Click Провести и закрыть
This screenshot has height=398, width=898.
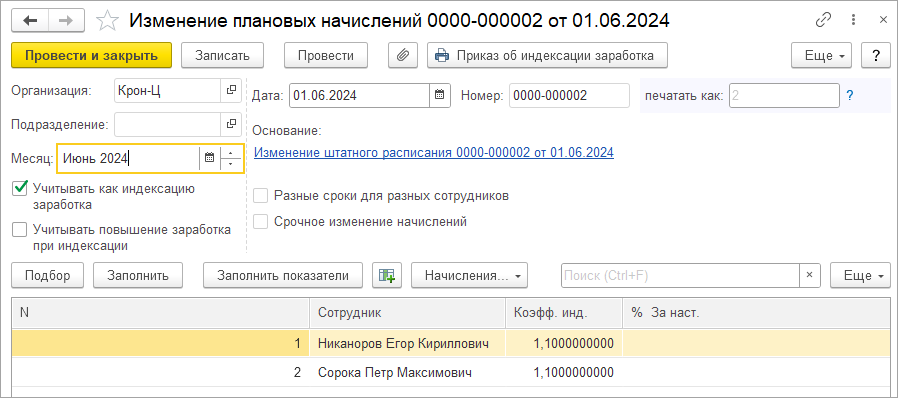pyautogui.click(x=92, y=56)
